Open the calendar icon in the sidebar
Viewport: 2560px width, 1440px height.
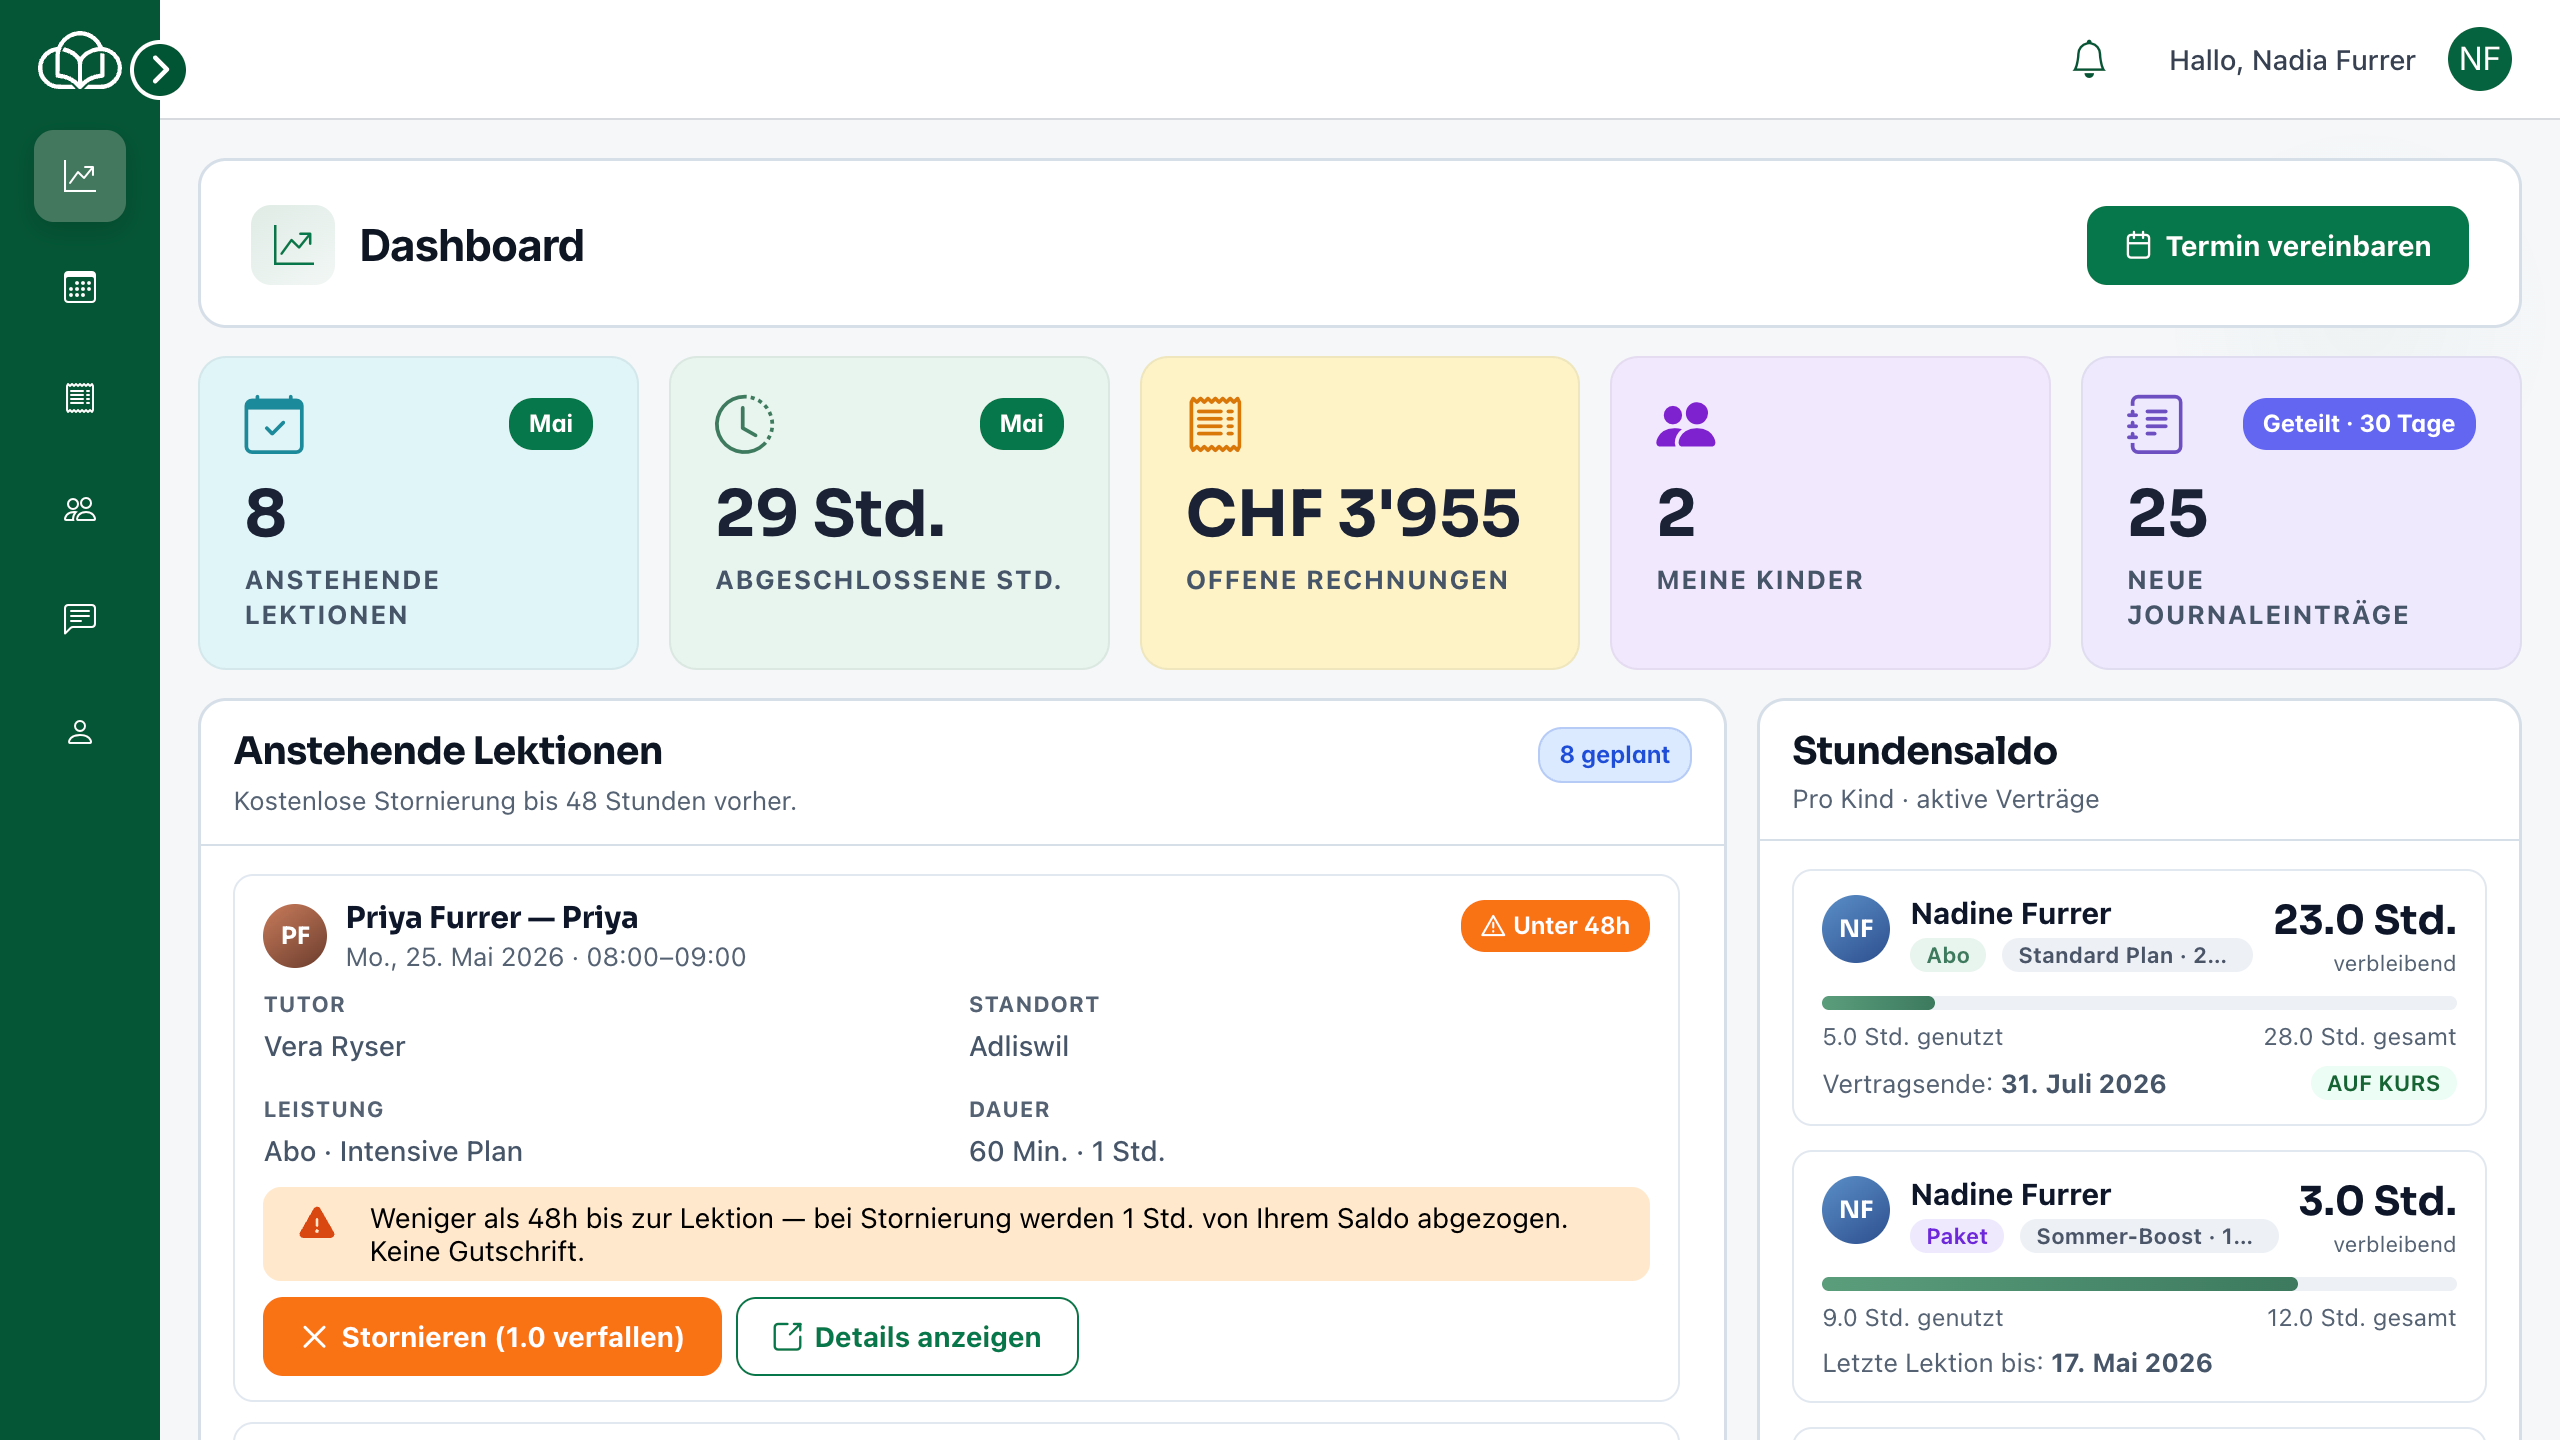tap(80, 287)
